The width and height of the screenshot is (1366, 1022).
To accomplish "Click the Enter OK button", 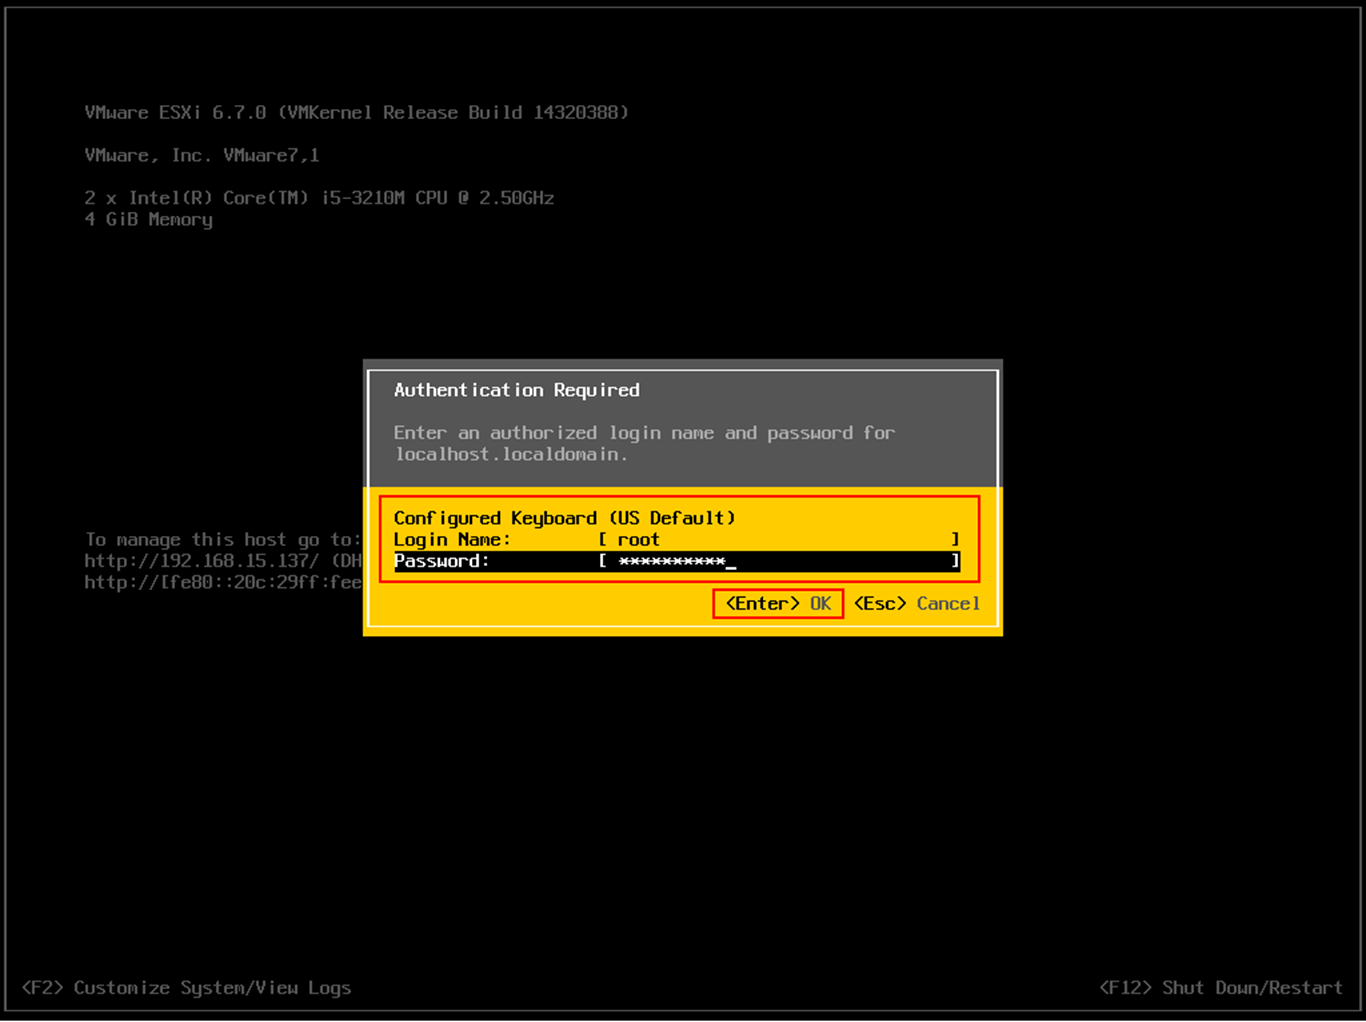I will [778, 604].
